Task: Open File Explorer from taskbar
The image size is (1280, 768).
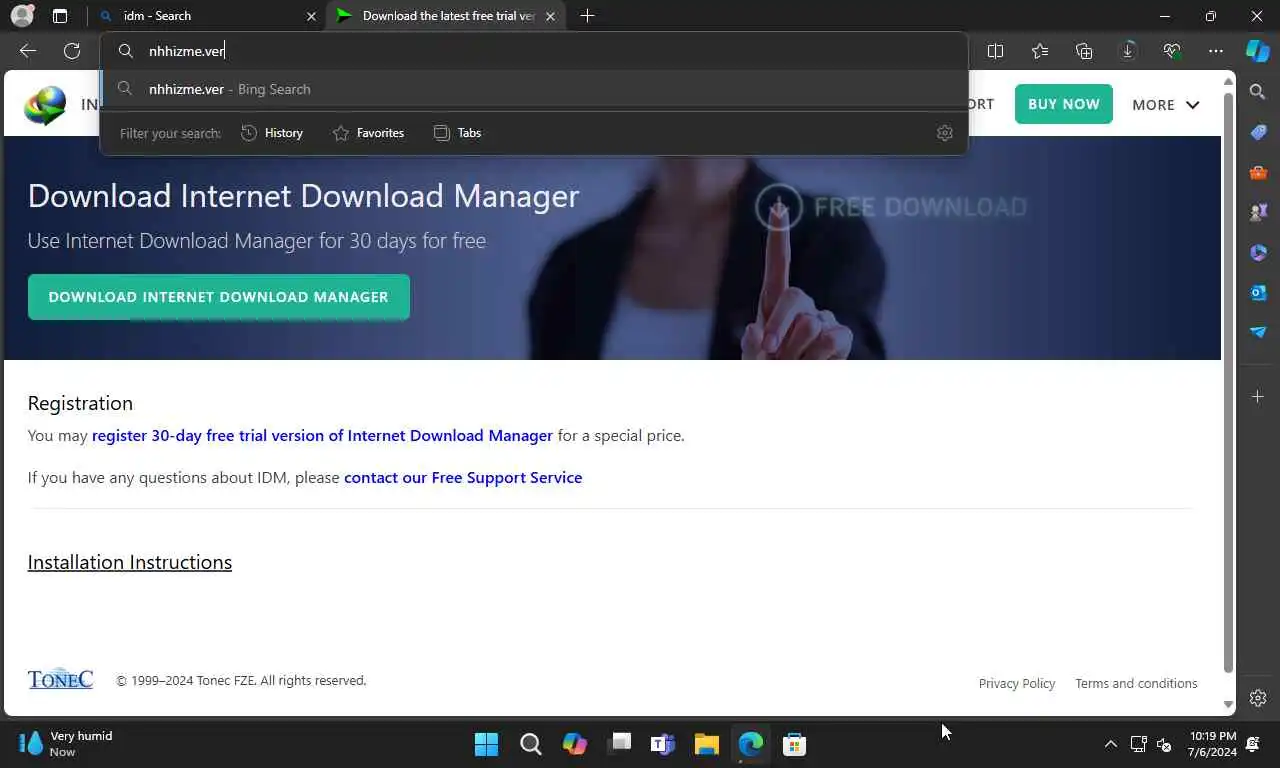Action: 707,744
